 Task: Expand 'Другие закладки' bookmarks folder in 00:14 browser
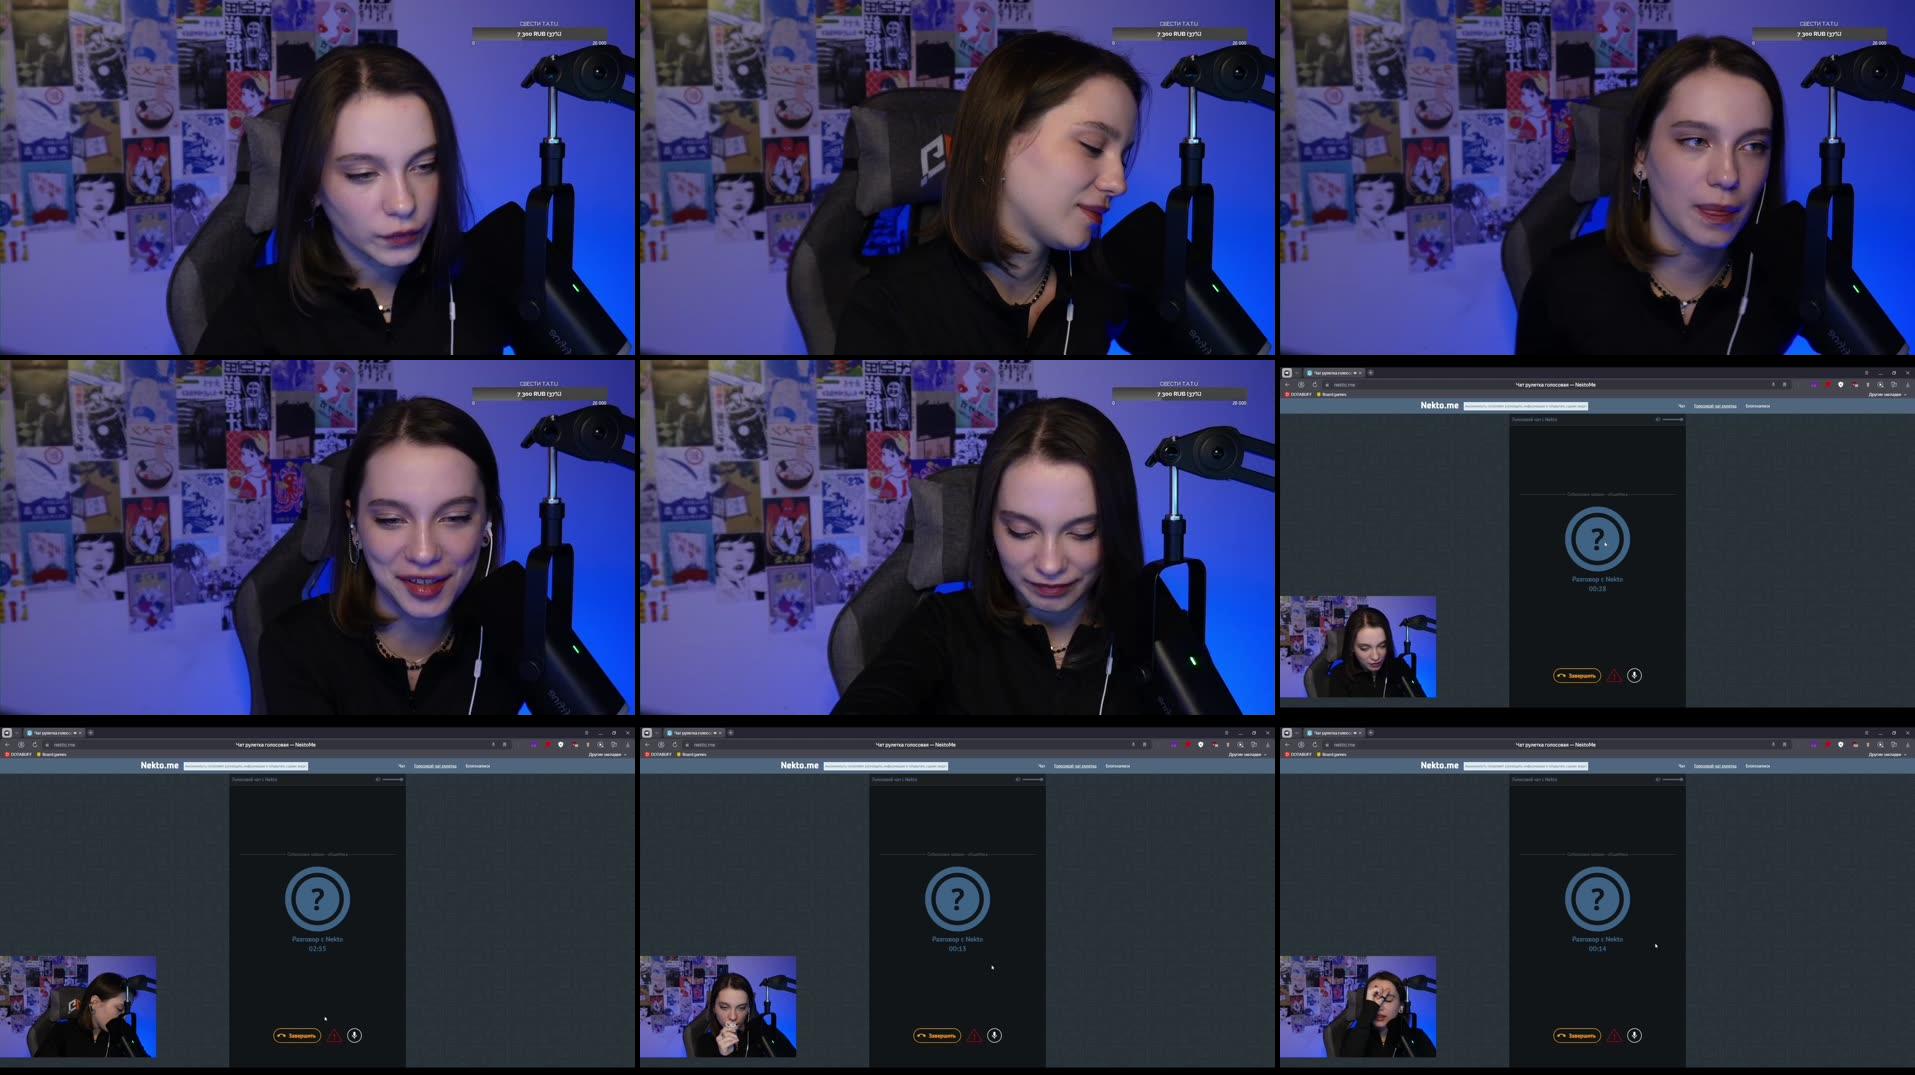point(1888,754)
